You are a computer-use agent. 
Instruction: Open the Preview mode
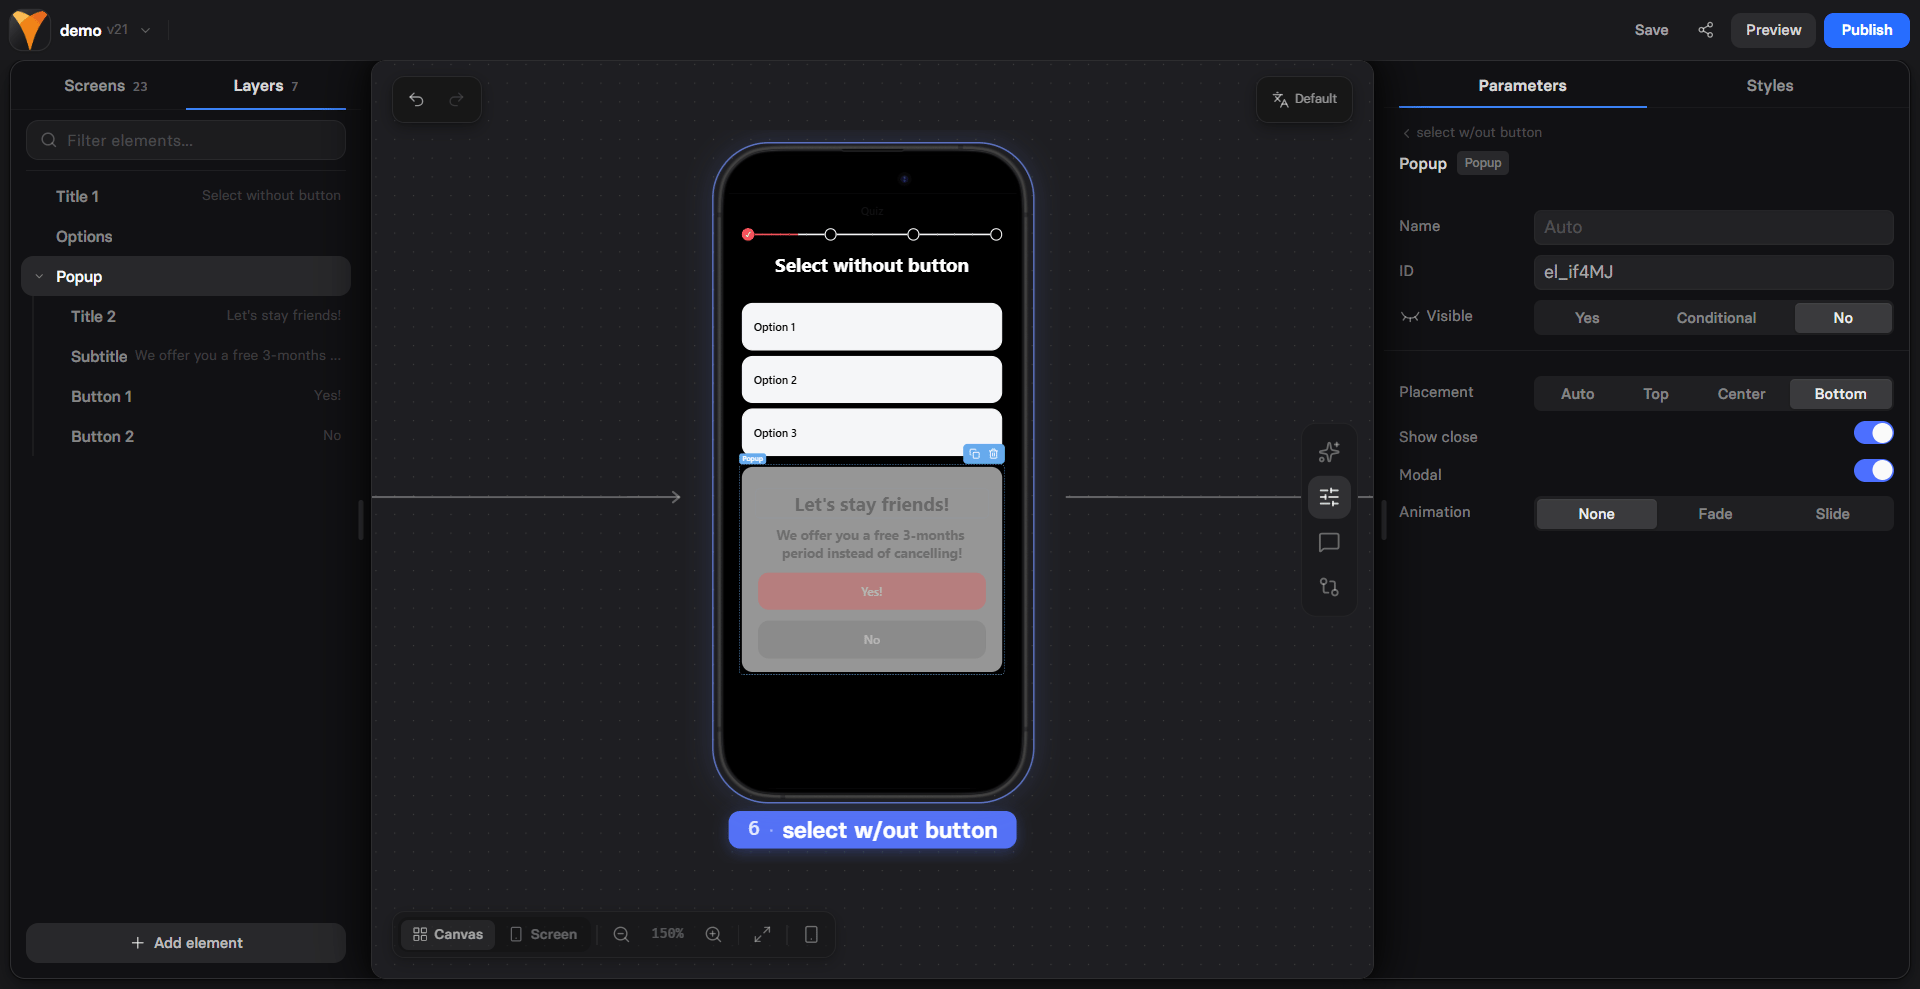(x=1773, y=30)
